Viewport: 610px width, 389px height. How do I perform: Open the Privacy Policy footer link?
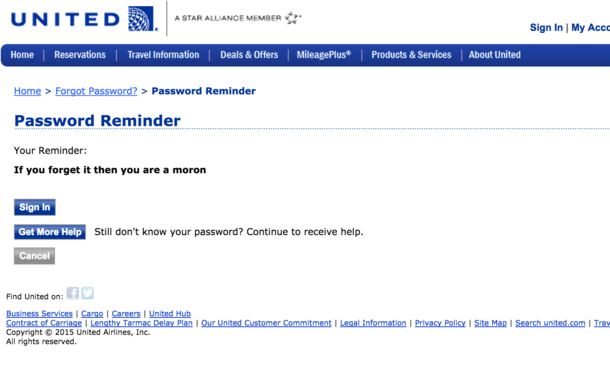440,323
